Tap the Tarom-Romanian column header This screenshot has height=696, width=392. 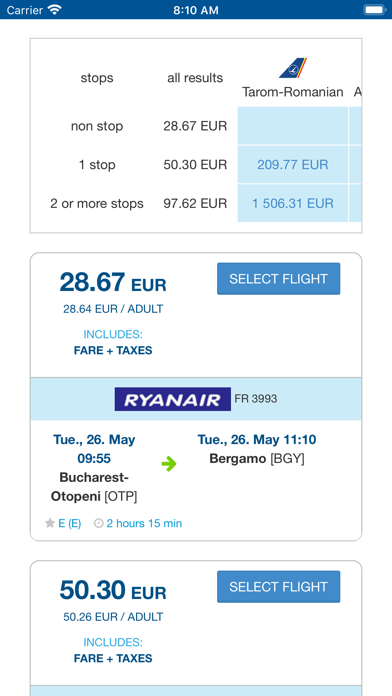coord(293,92)
